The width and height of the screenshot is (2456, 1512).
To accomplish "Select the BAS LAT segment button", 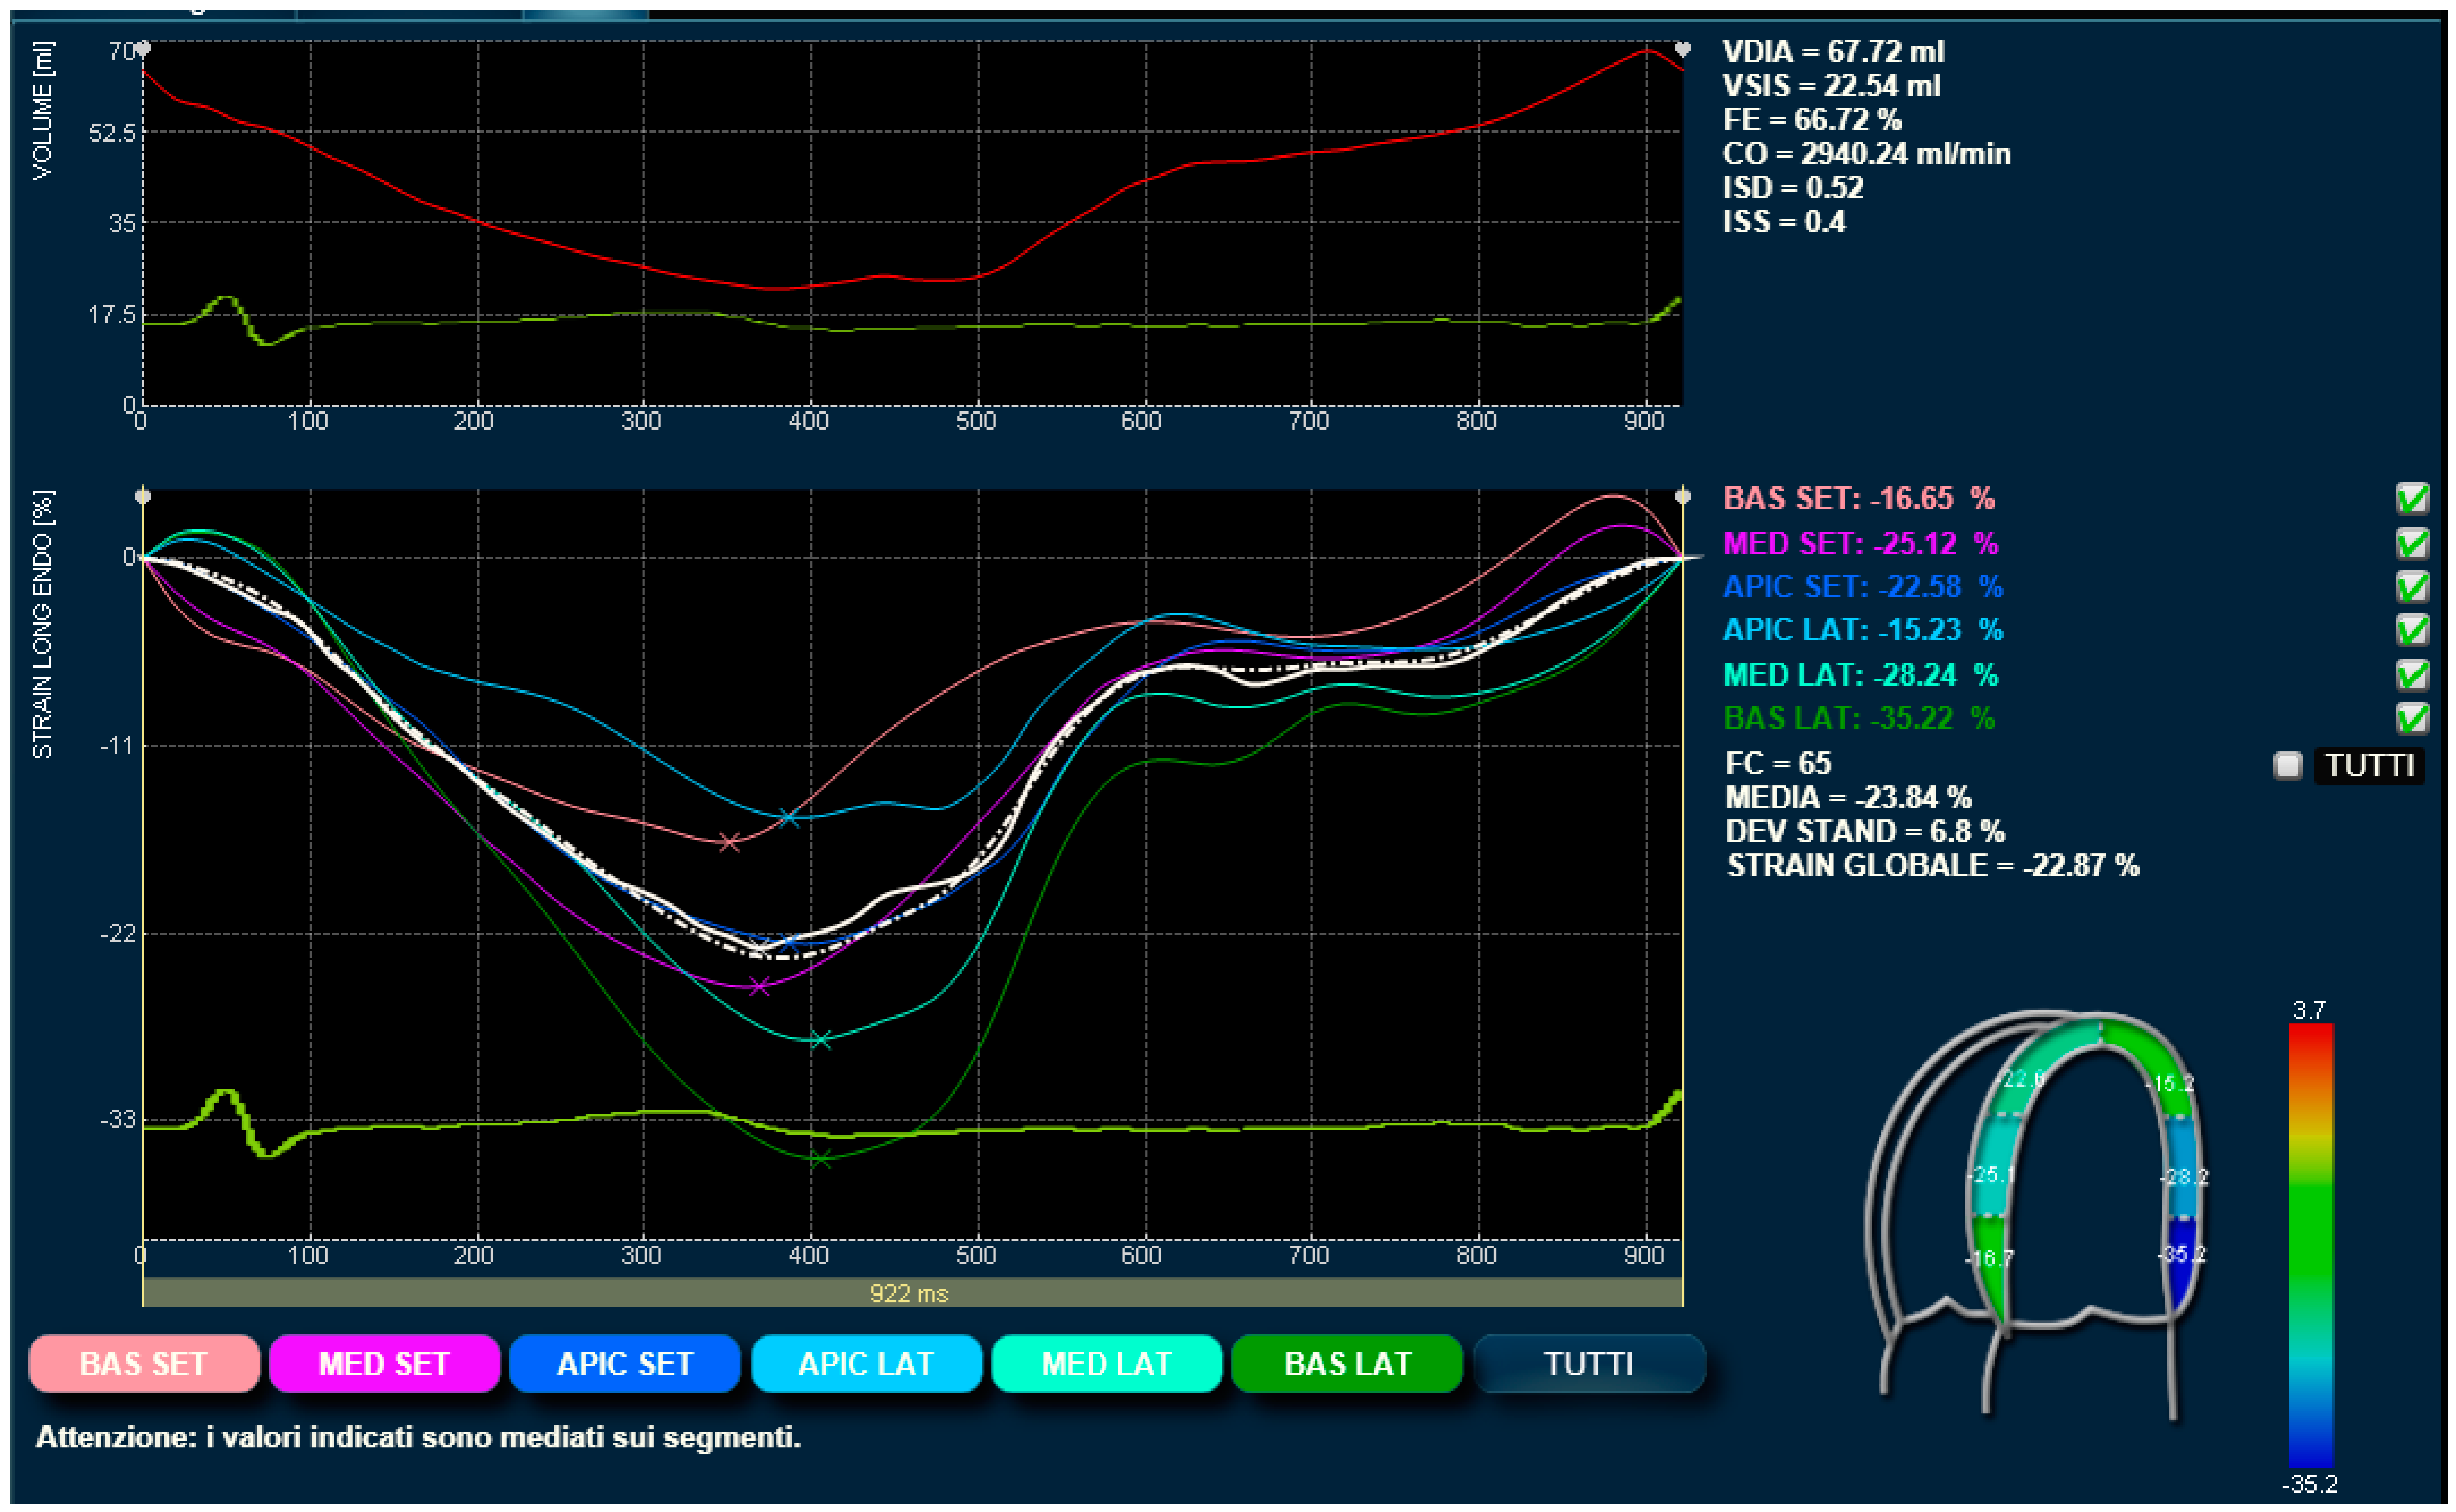I will pyautogui.click(x=1347, y=1364).
